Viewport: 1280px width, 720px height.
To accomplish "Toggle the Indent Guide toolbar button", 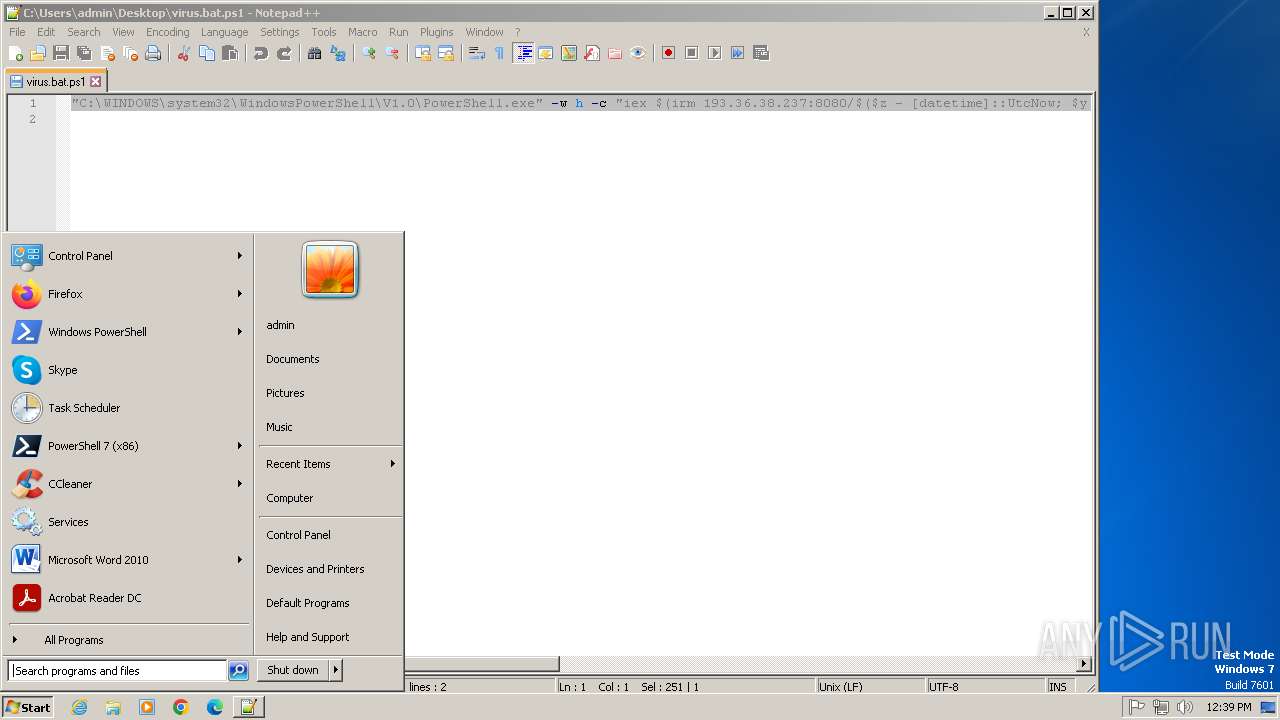I will point(523,53).
